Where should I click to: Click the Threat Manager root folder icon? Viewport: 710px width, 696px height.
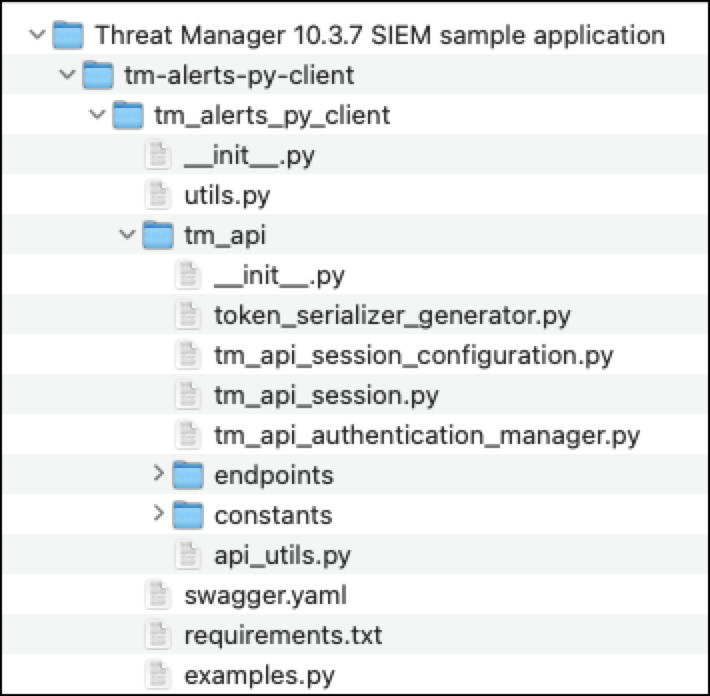coord(68,35)
